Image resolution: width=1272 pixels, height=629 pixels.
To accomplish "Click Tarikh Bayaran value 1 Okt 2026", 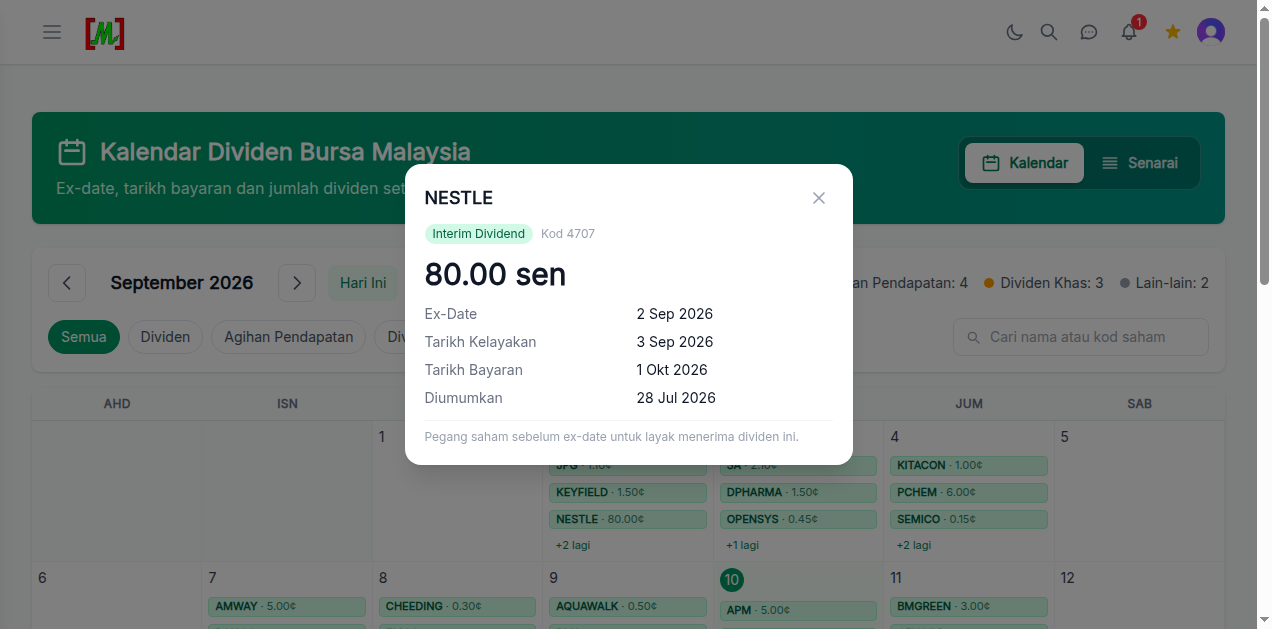I will click(x=672, y=370).
